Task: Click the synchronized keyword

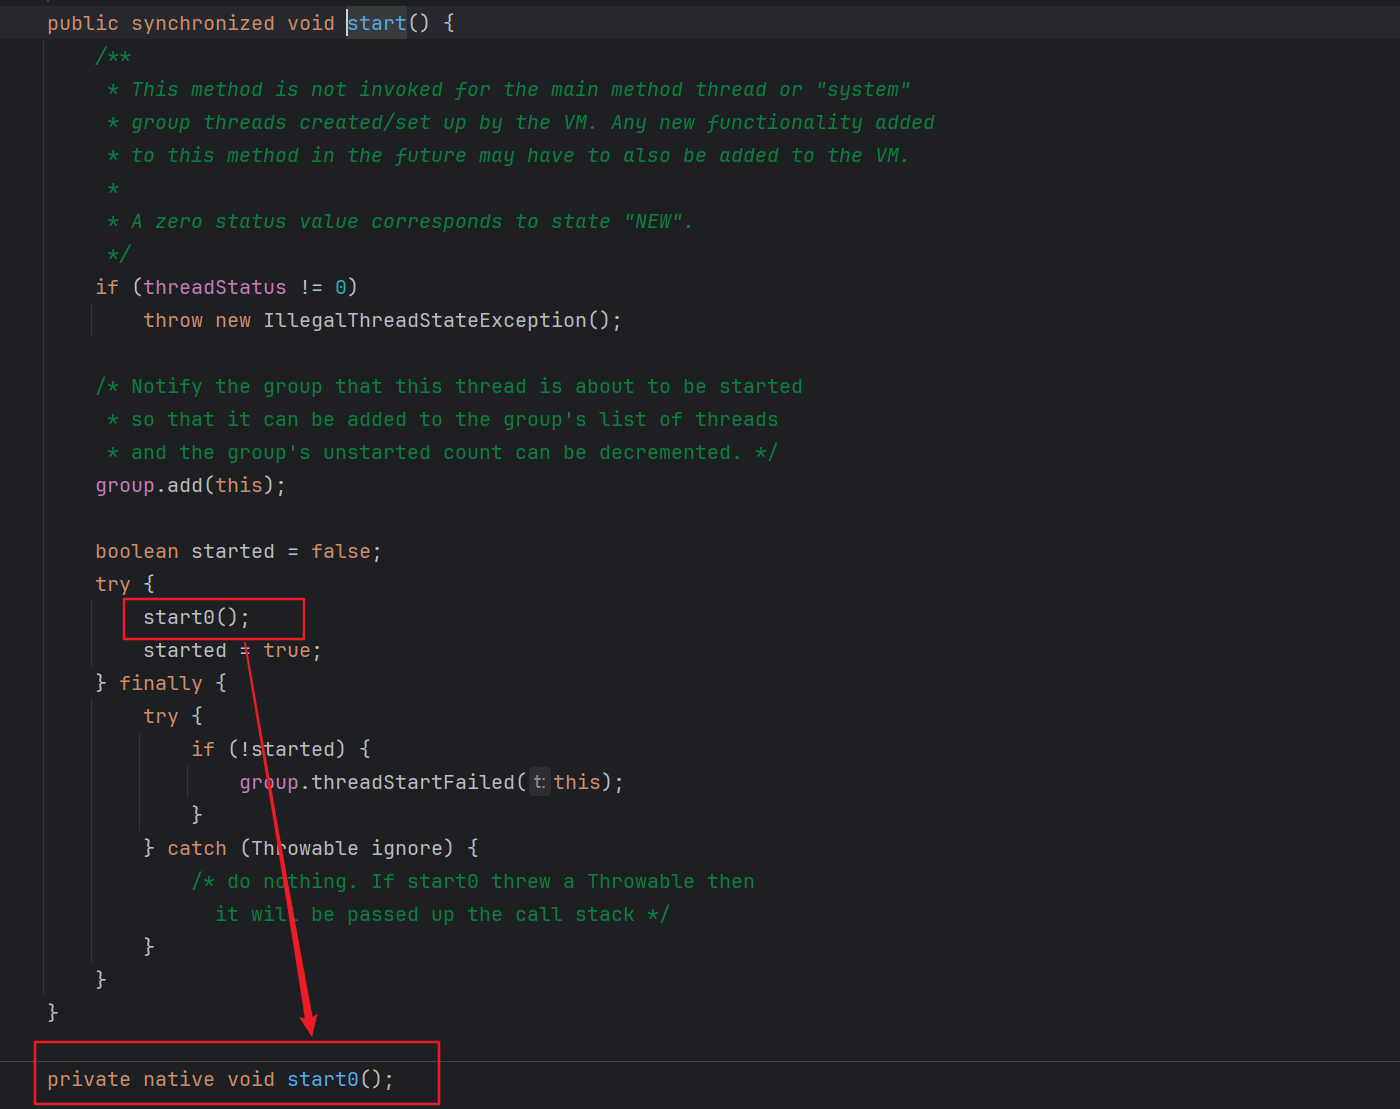Action: [202, 23]
